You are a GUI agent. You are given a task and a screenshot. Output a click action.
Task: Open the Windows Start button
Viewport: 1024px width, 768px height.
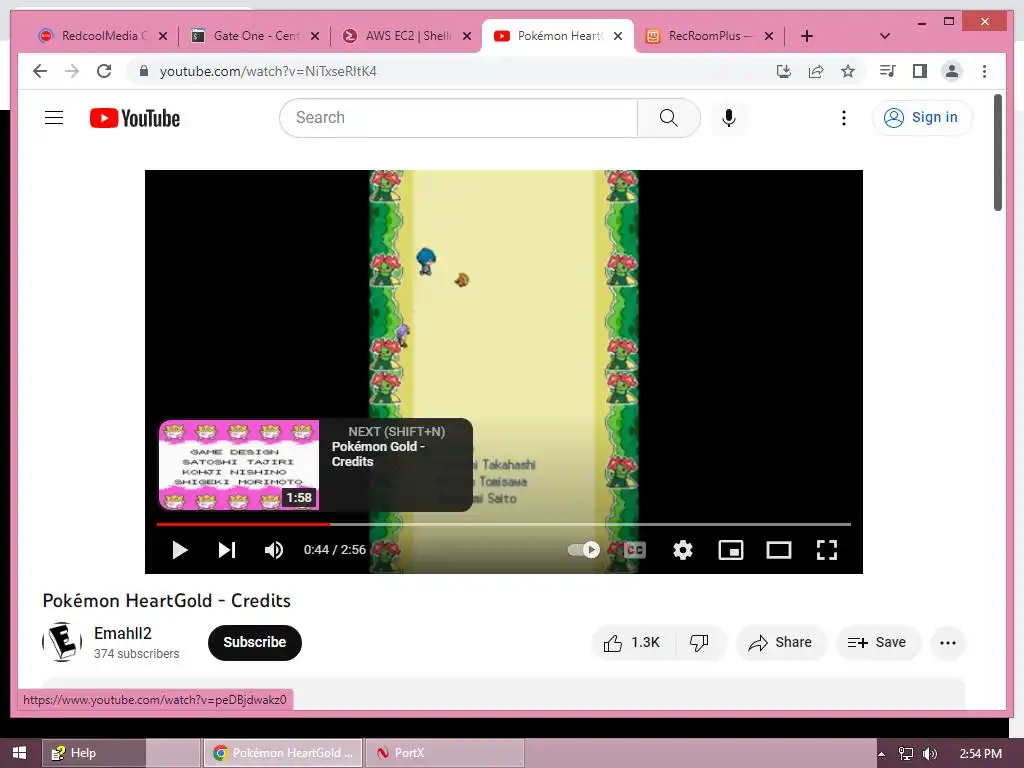(x=20, y=753)
